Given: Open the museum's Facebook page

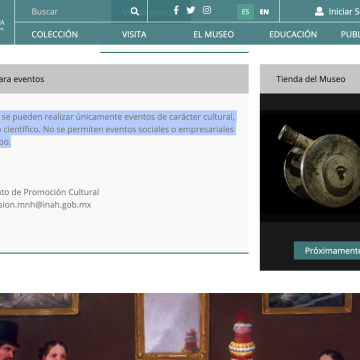Looking at the screenshot, I should [x=176, y=11].
